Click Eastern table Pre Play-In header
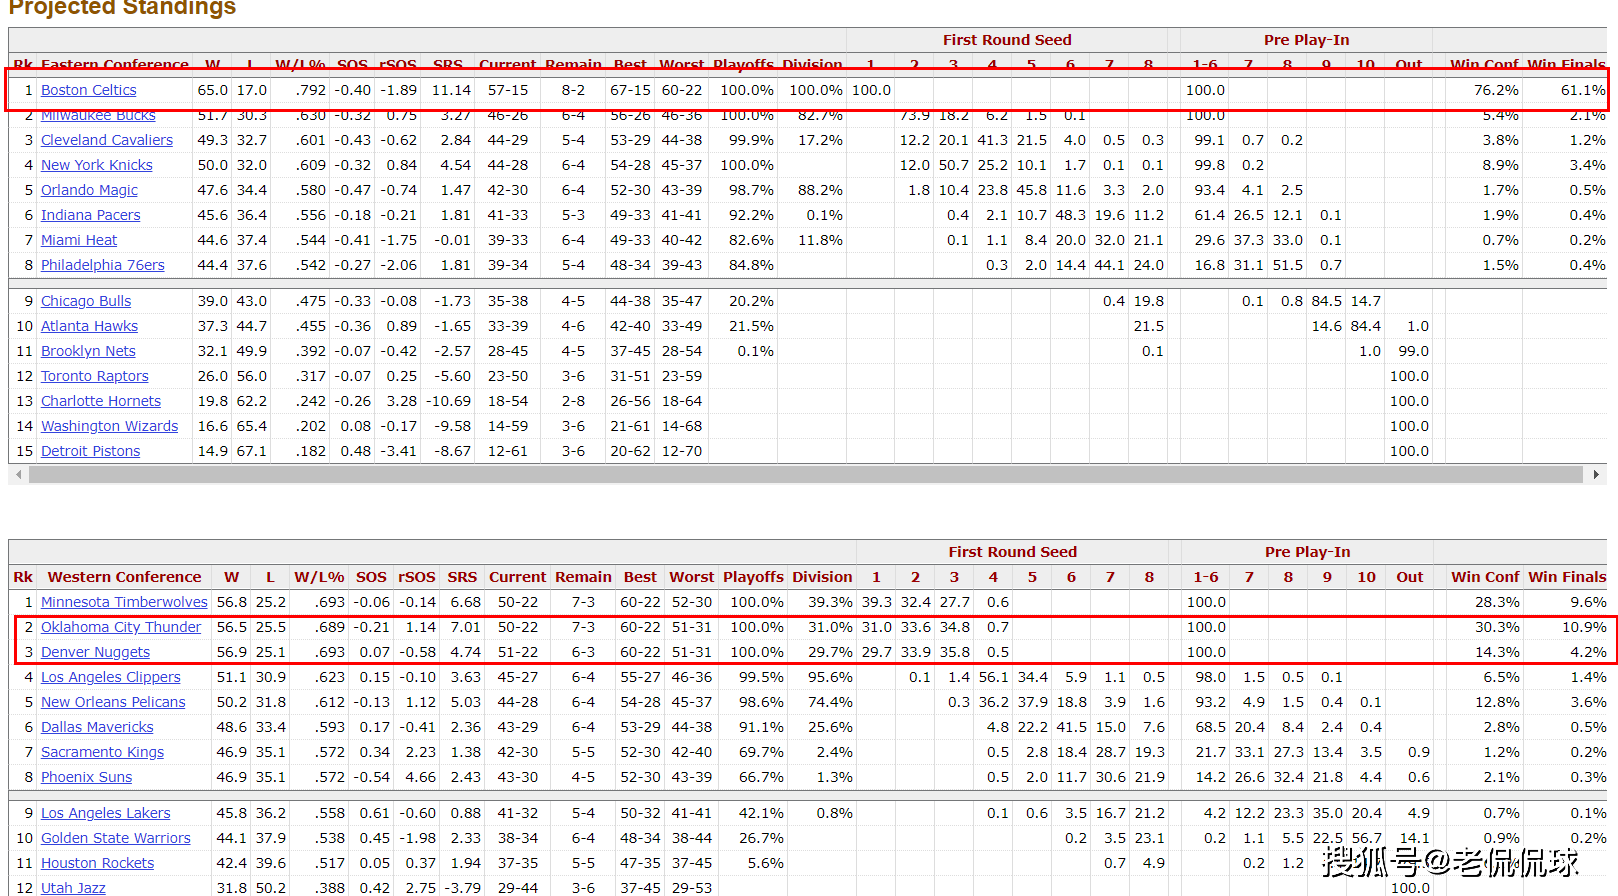This screenshot has width=1618, height=896. click(1306, 40)
